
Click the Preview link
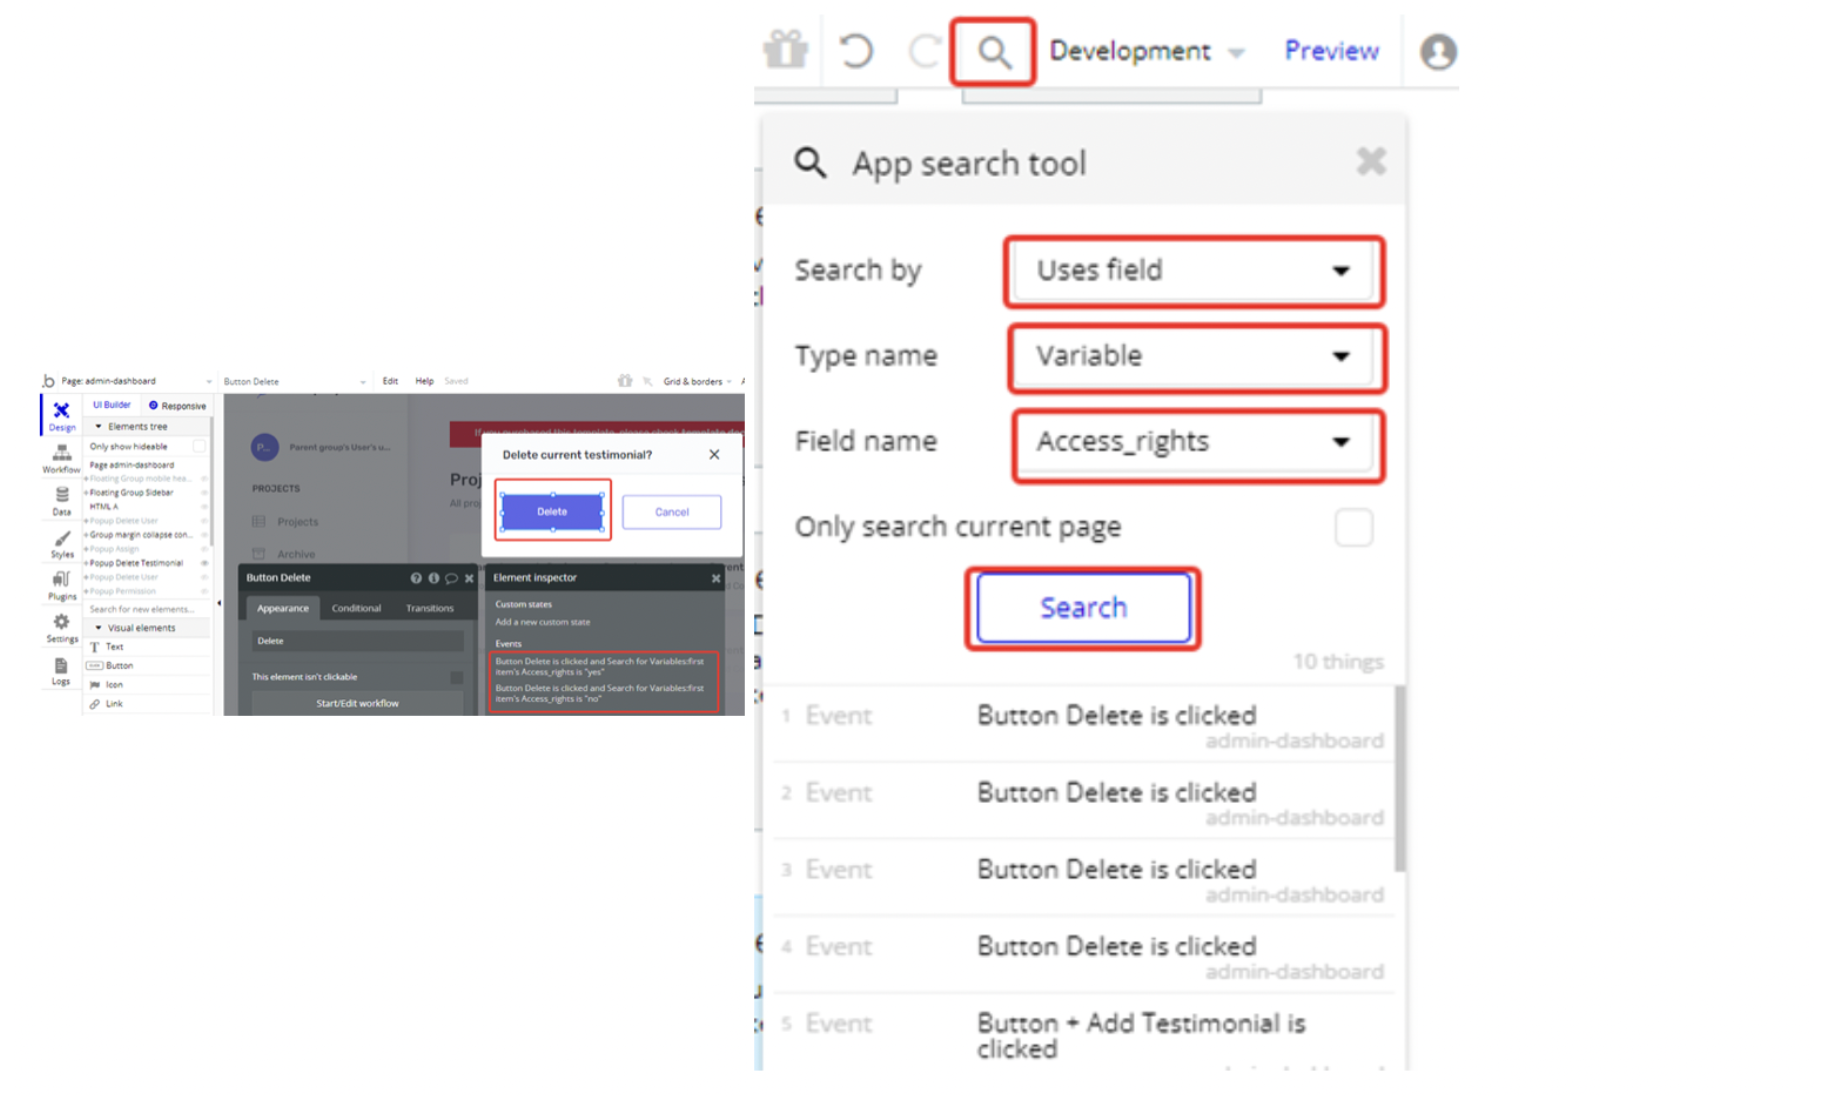click(x=1331, y=51)
